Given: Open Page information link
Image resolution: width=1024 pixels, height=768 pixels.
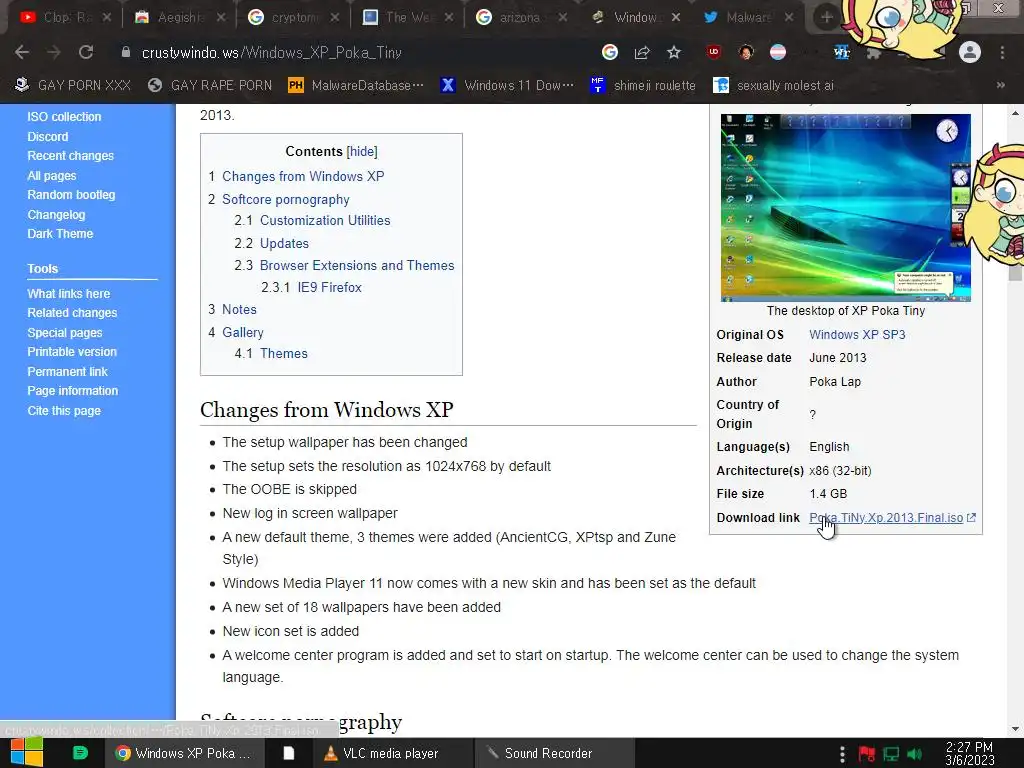Looking at the screenshot, I should pos(72,391).
